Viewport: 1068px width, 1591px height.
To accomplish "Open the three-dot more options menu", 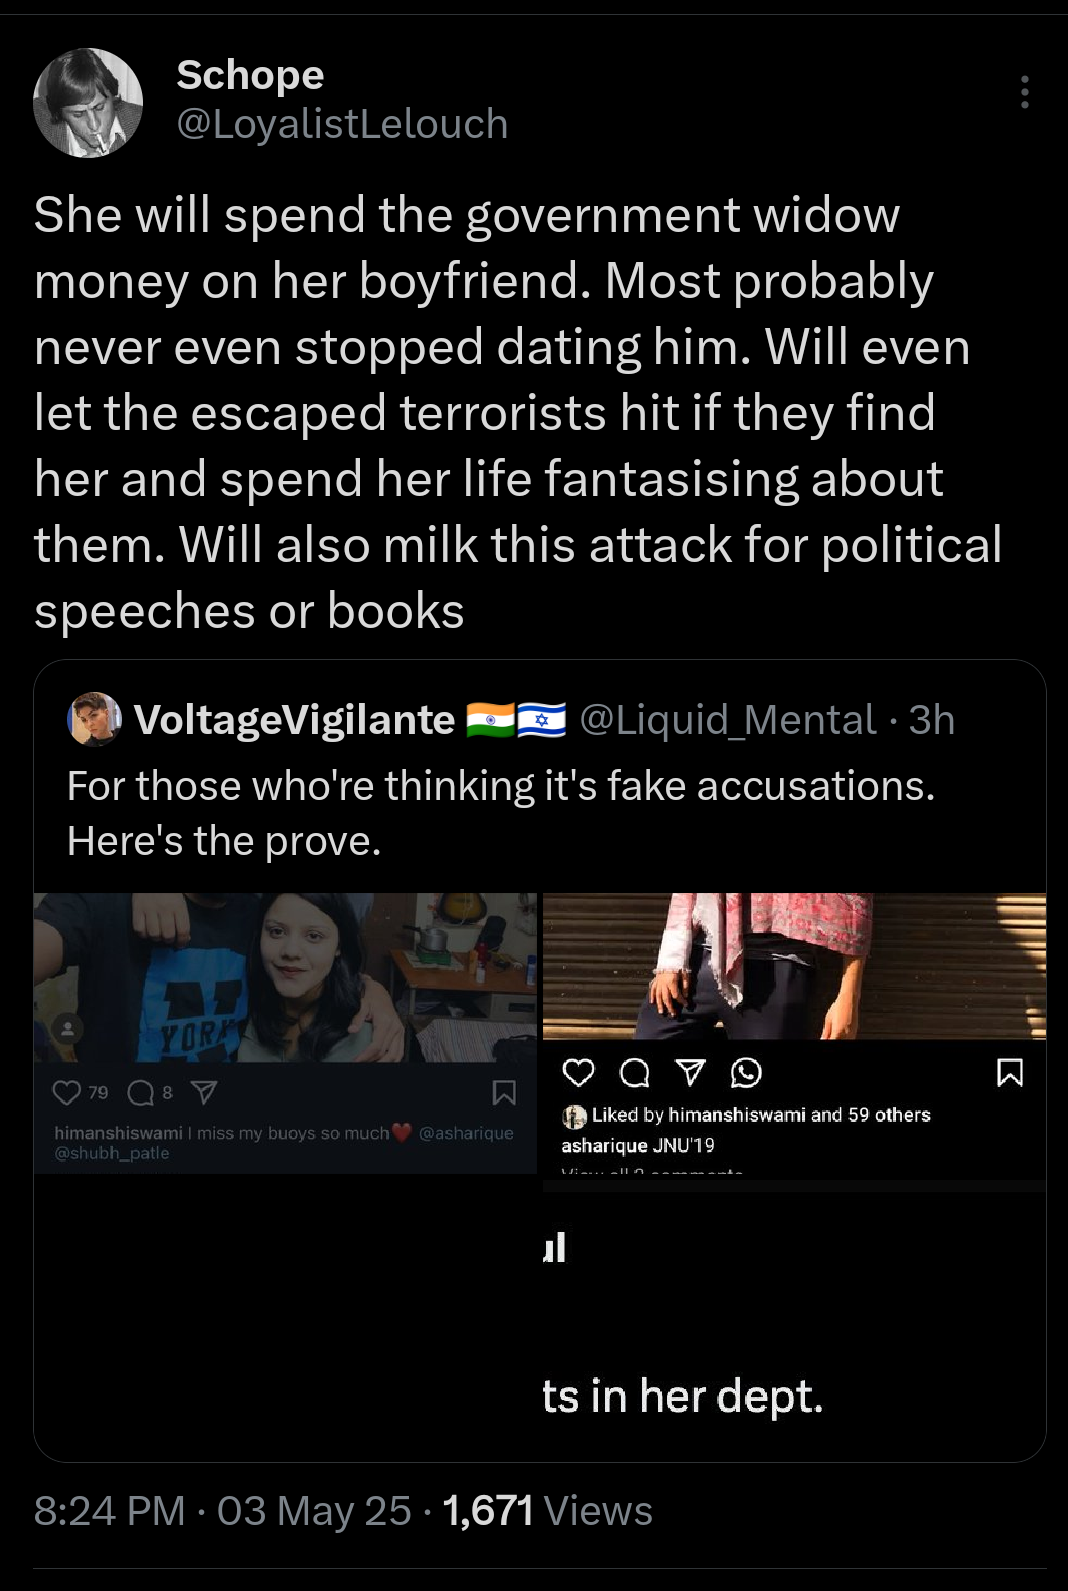I will [1024, 92].
